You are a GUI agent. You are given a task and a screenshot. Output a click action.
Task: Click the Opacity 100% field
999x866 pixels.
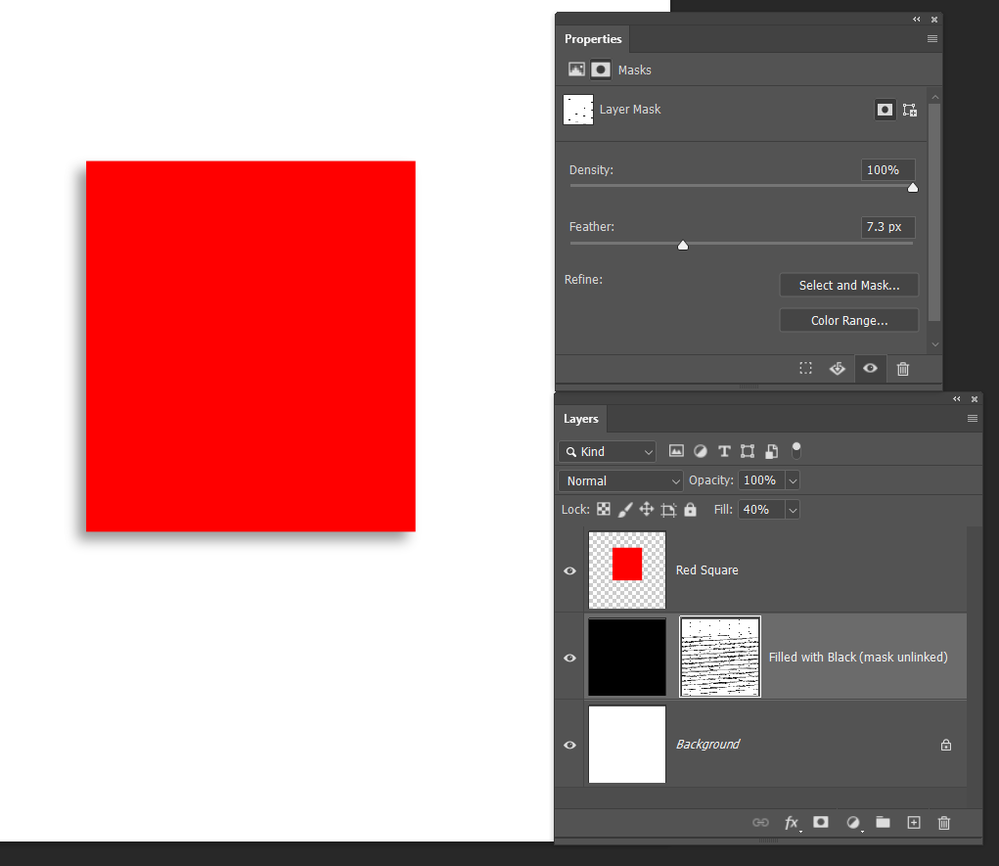point(762,480)
